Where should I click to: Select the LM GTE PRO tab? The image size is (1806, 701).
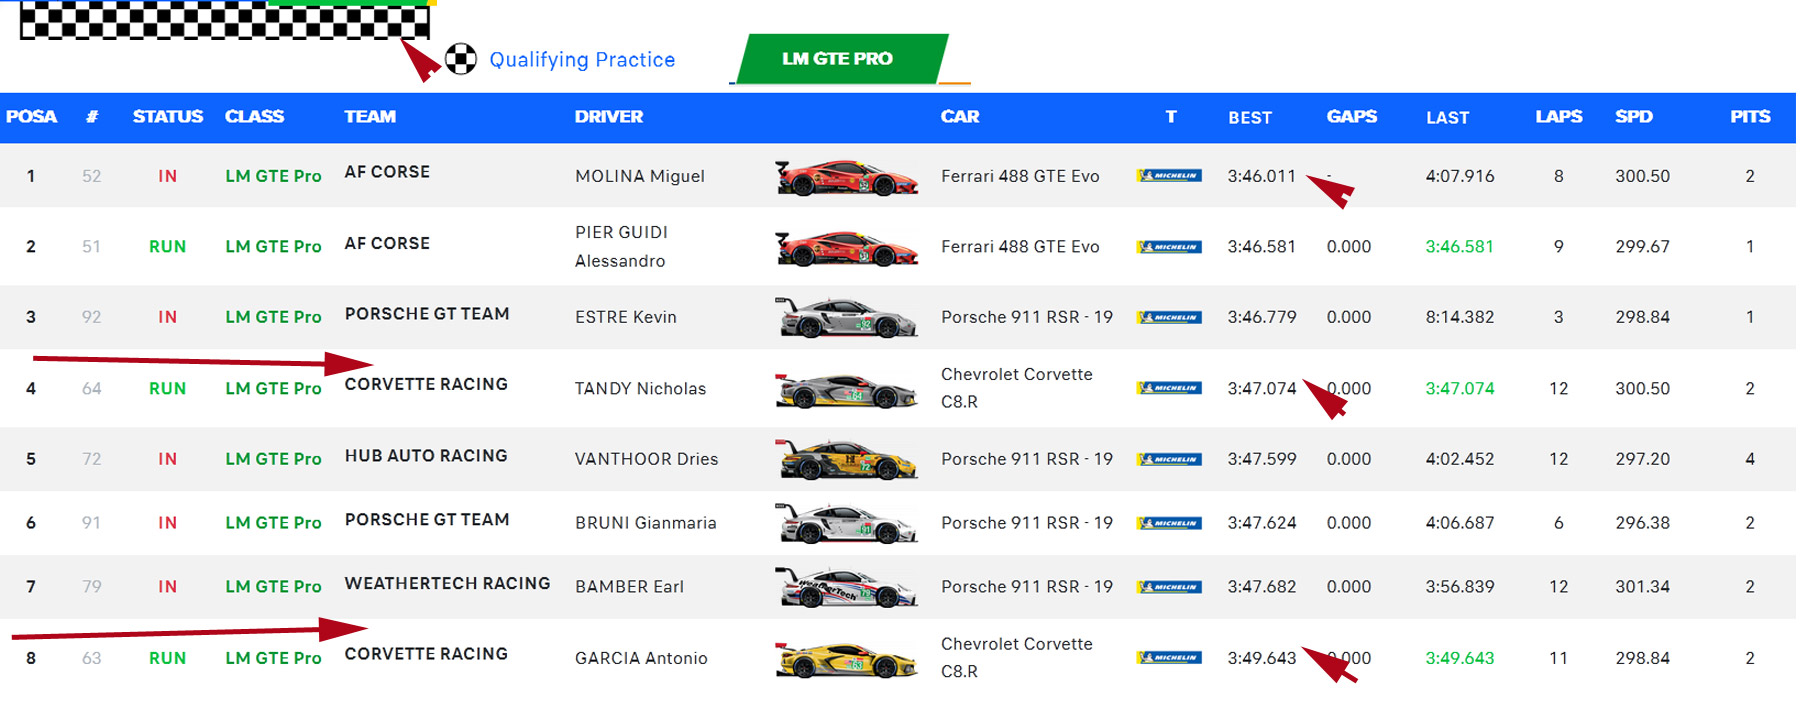838,59
